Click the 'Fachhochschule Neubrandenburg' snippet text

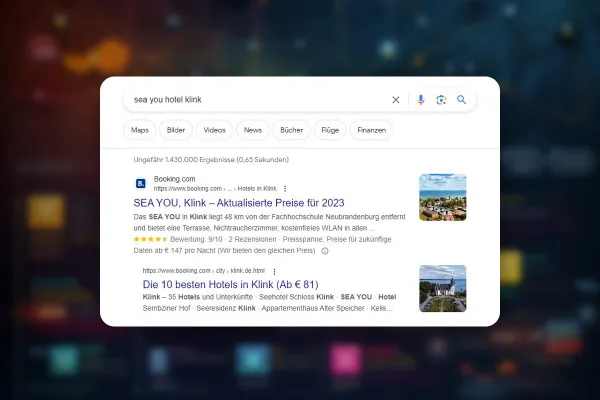(x=327, y=217)
